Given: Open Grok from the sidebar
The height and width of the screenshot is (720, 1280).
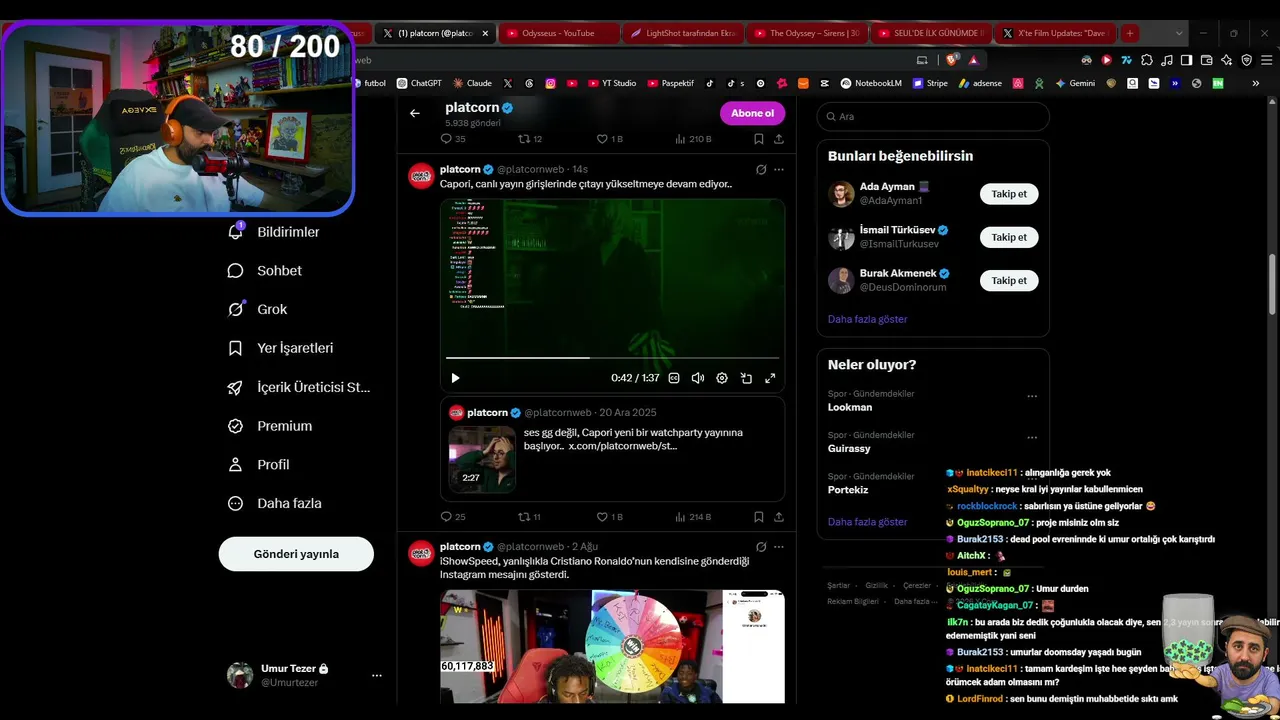Looking at the screenshot, I should click(x=257, y=310).
